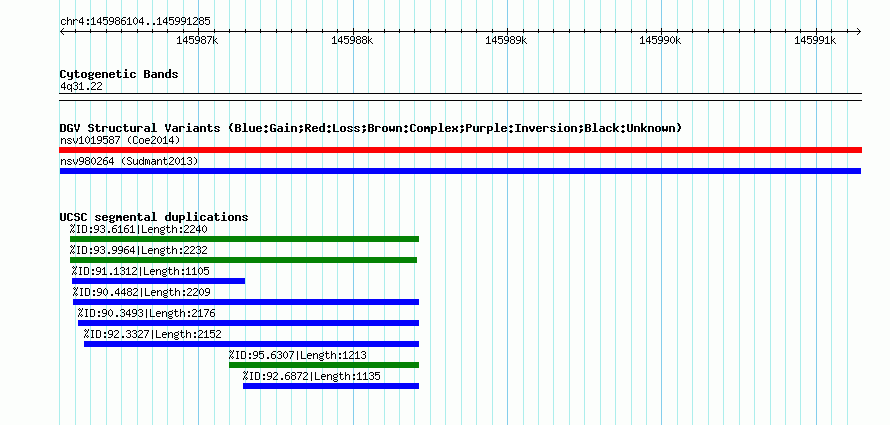Select blue duplication bar with length 2176
This screenshot has width=890, height=425.
click(x=248, y=323)
